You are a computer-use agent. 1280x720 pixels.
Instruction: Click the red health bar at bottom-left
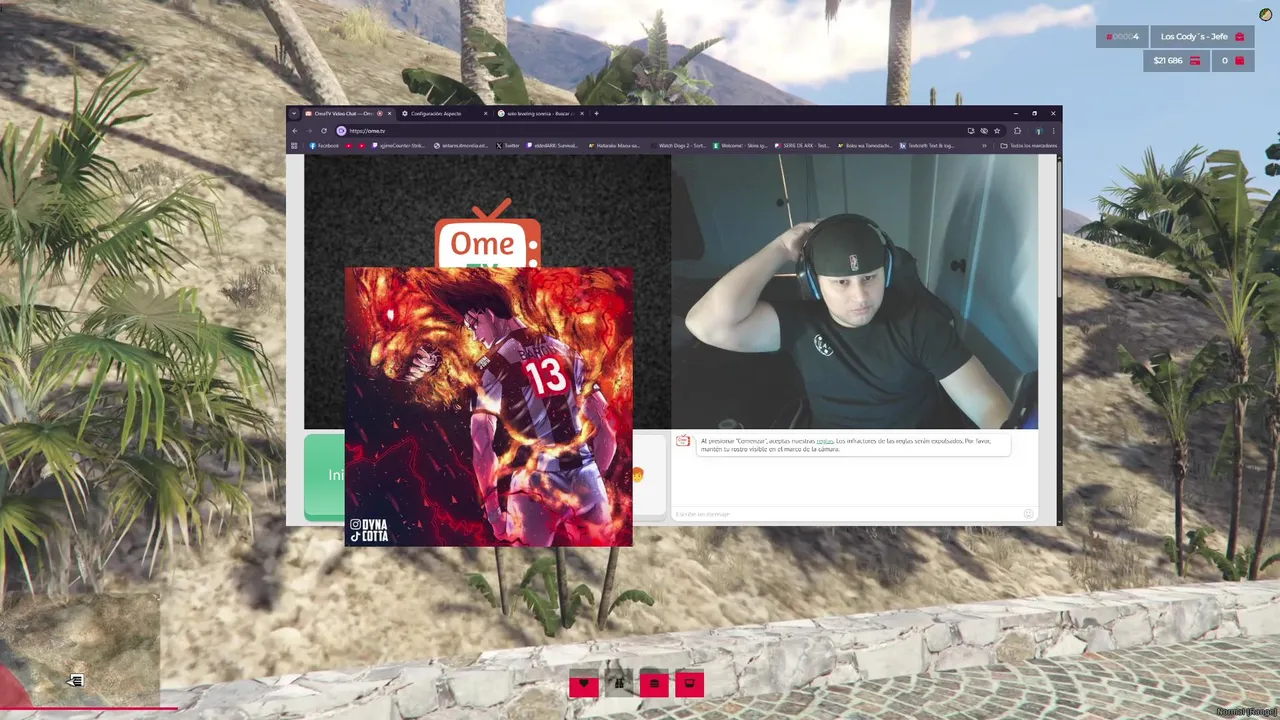88,708
